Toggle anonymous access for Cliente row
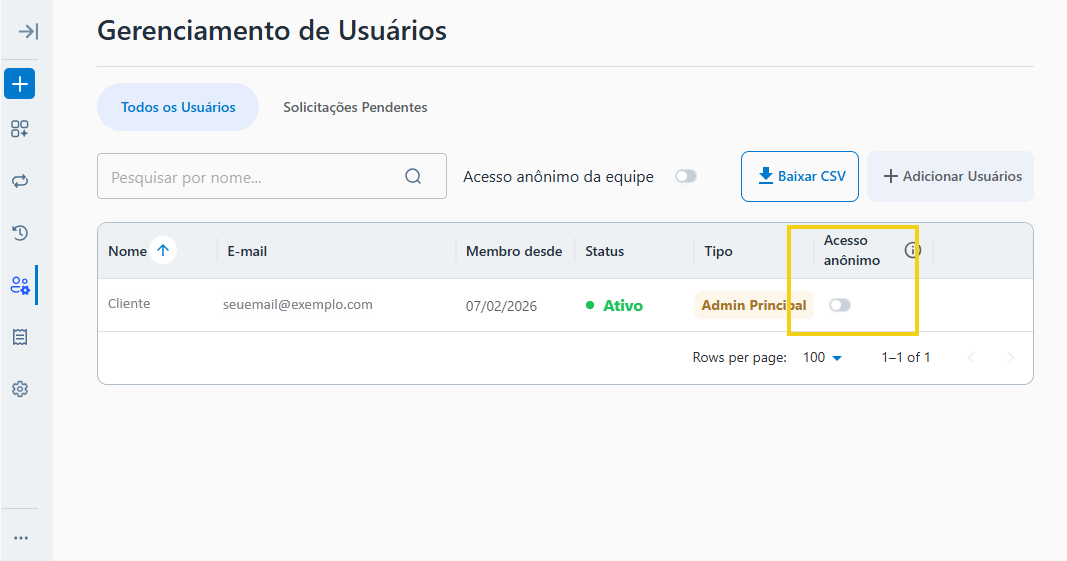Image resolution: width=1067 pixels, height=561 pixels. 840,305
